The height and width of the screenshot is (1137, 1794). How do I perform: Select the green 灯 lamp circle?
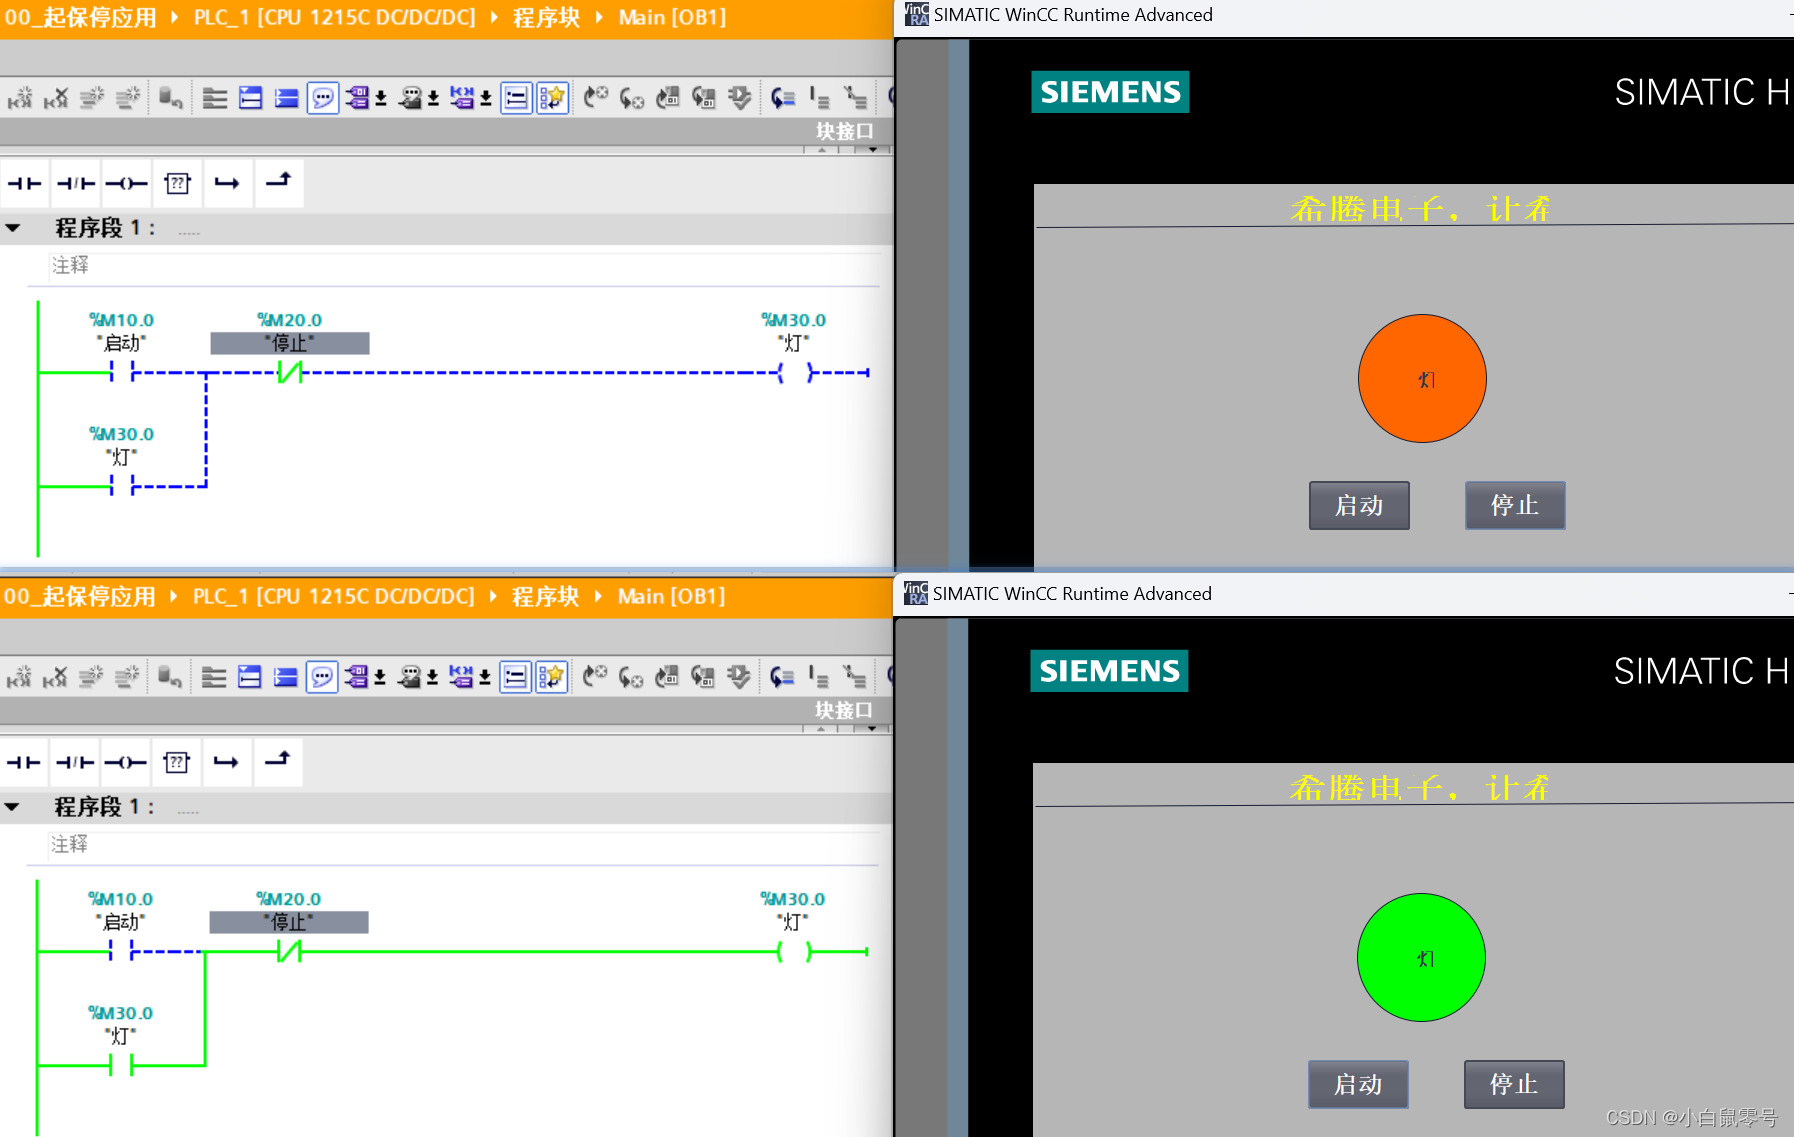tap(1421, 958)
